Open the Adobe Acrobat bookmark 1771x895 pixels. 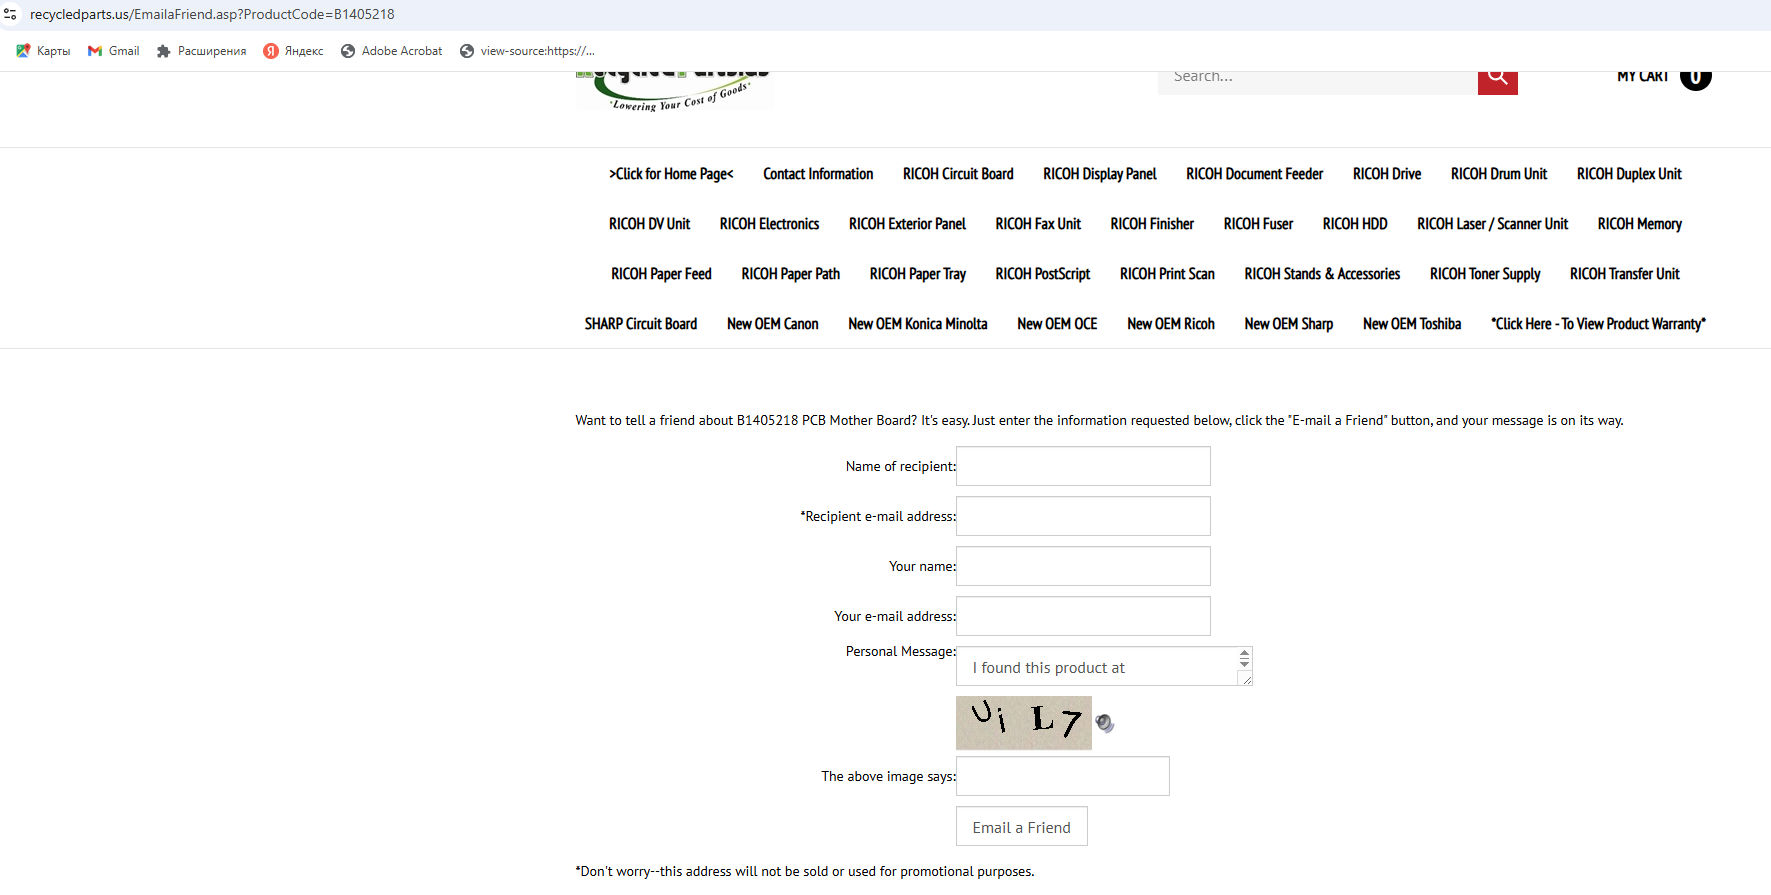pos(391,51)
